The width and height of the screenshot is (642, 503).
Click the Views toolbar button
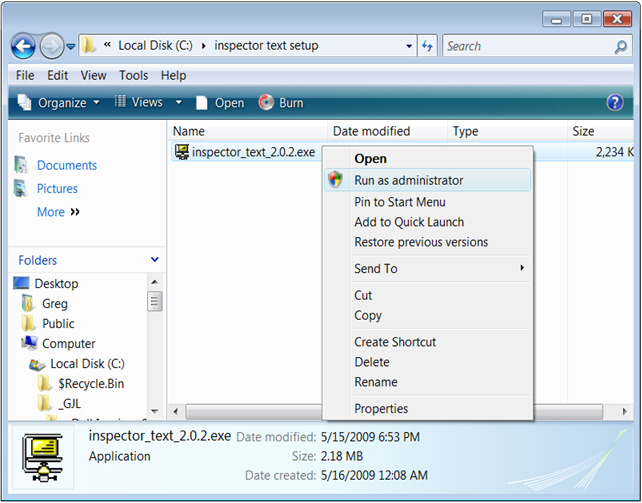[x=139, y=102]
